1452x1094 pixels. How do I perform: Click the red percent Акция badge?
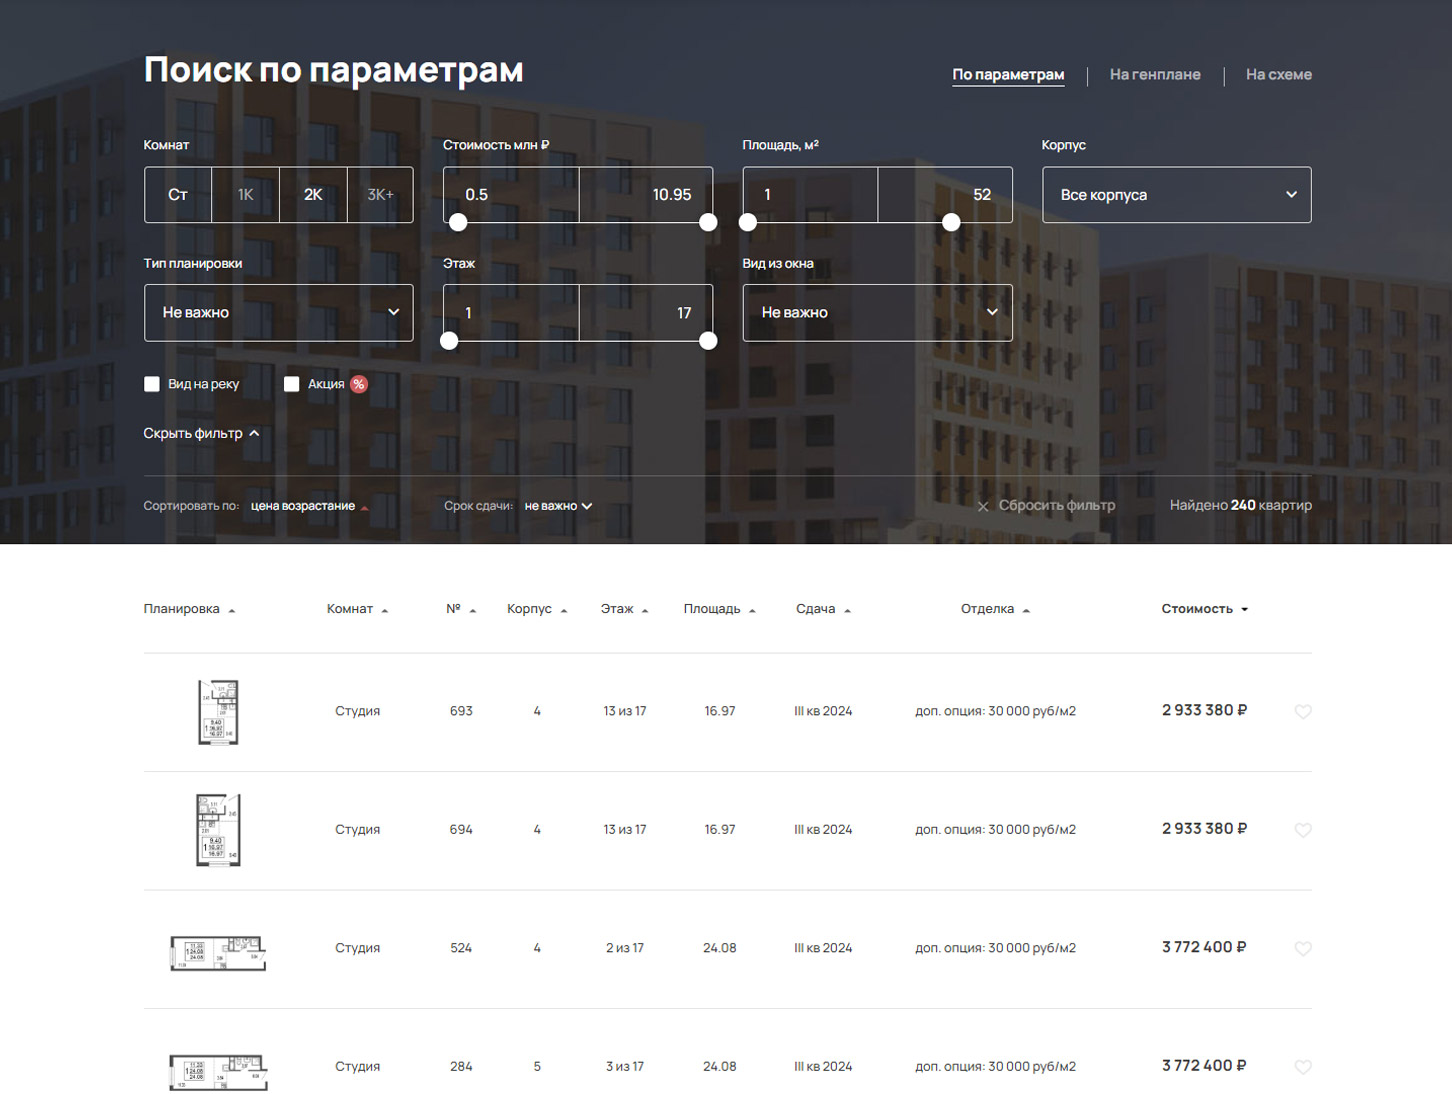[359, 384]
